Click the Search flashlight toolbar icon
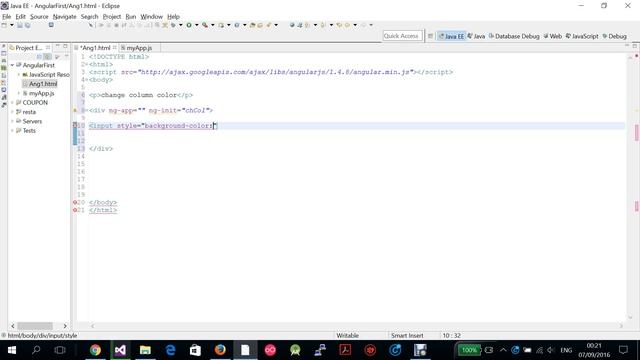This screenshot has height=360, width=640. 269,25
